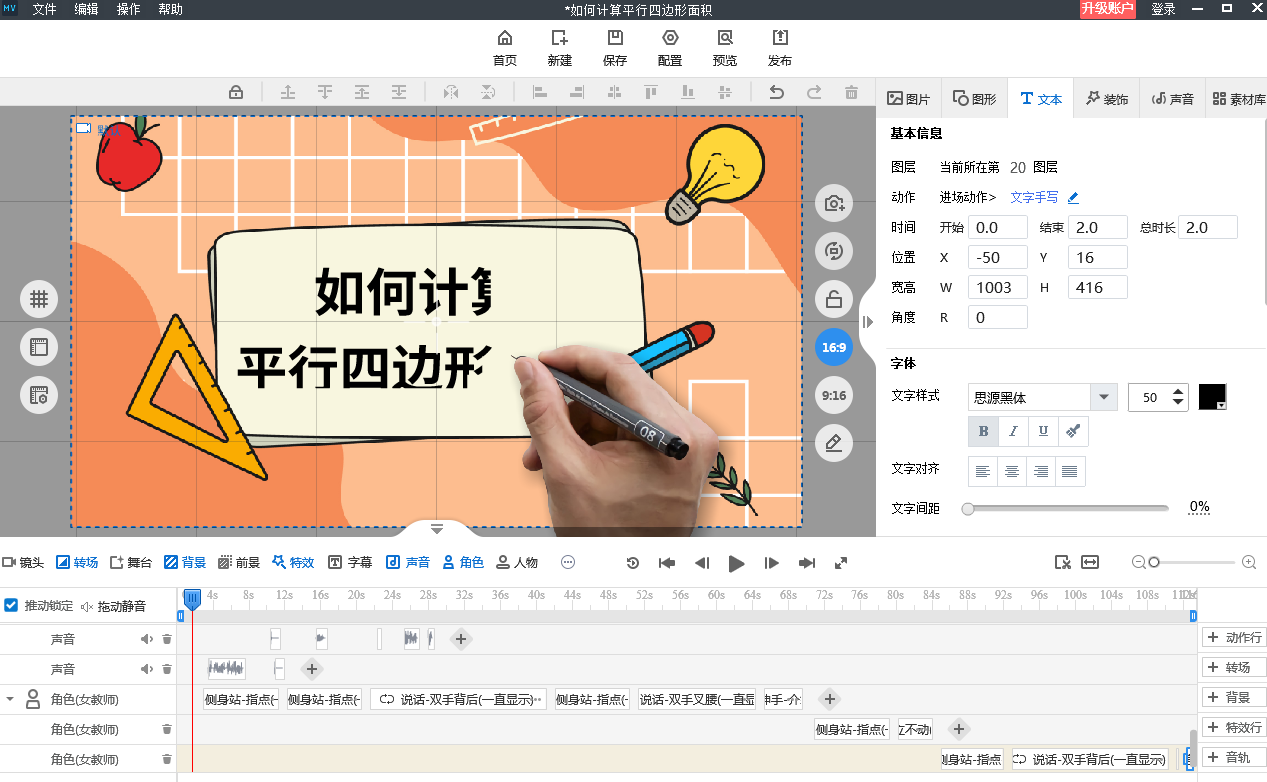Click the zoom in timeline magnifier
Screen dimensions: 1267x782
(x=1249, y=563)
